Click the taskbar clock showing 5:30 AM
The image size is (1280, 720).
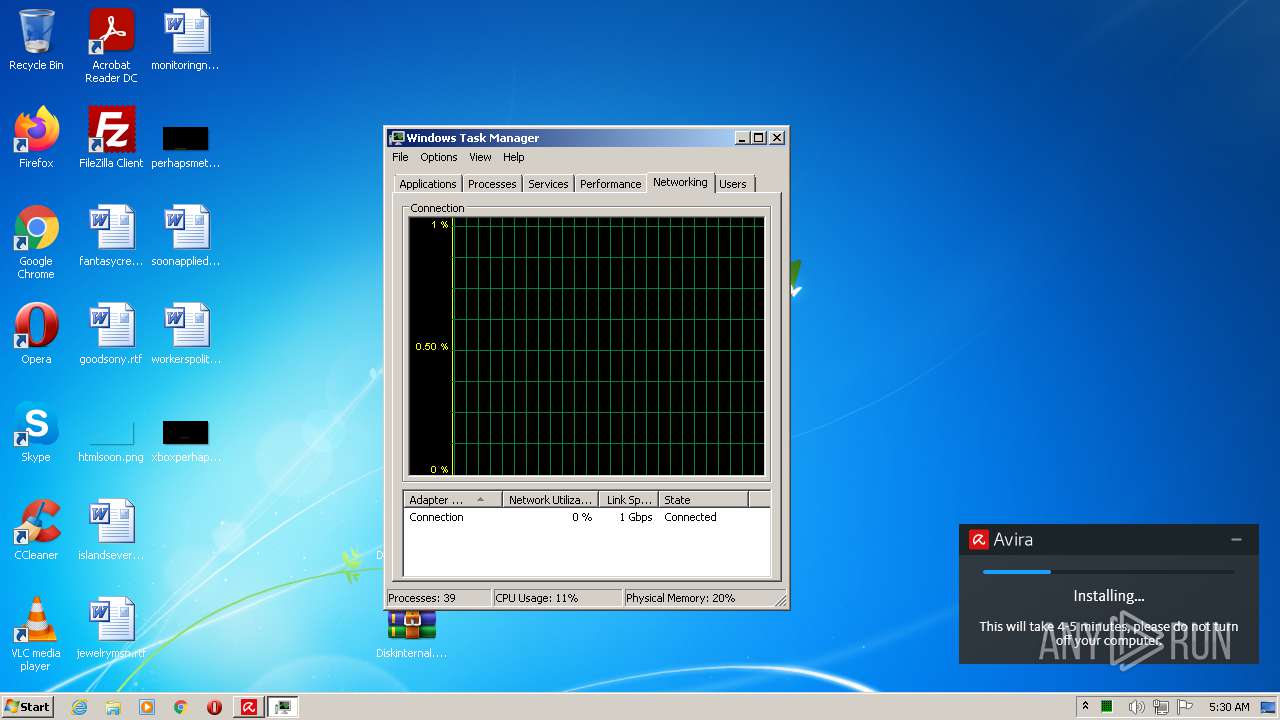1229,707
